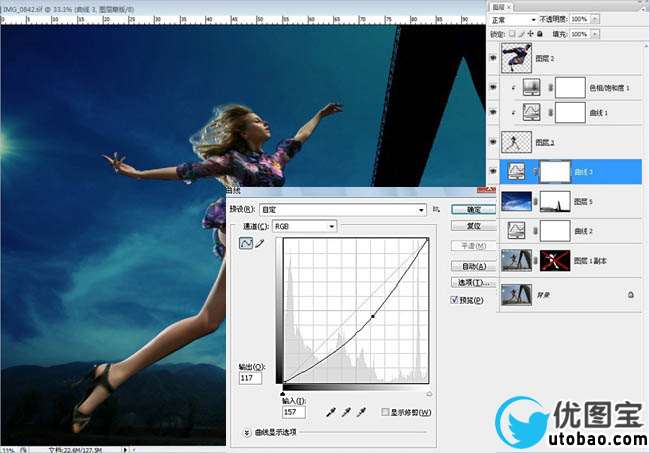Viewport: 650px width, 453px height.
Task: Toggle the Preview checkbox in Curves dialog
Action: (x=455, y=299)
